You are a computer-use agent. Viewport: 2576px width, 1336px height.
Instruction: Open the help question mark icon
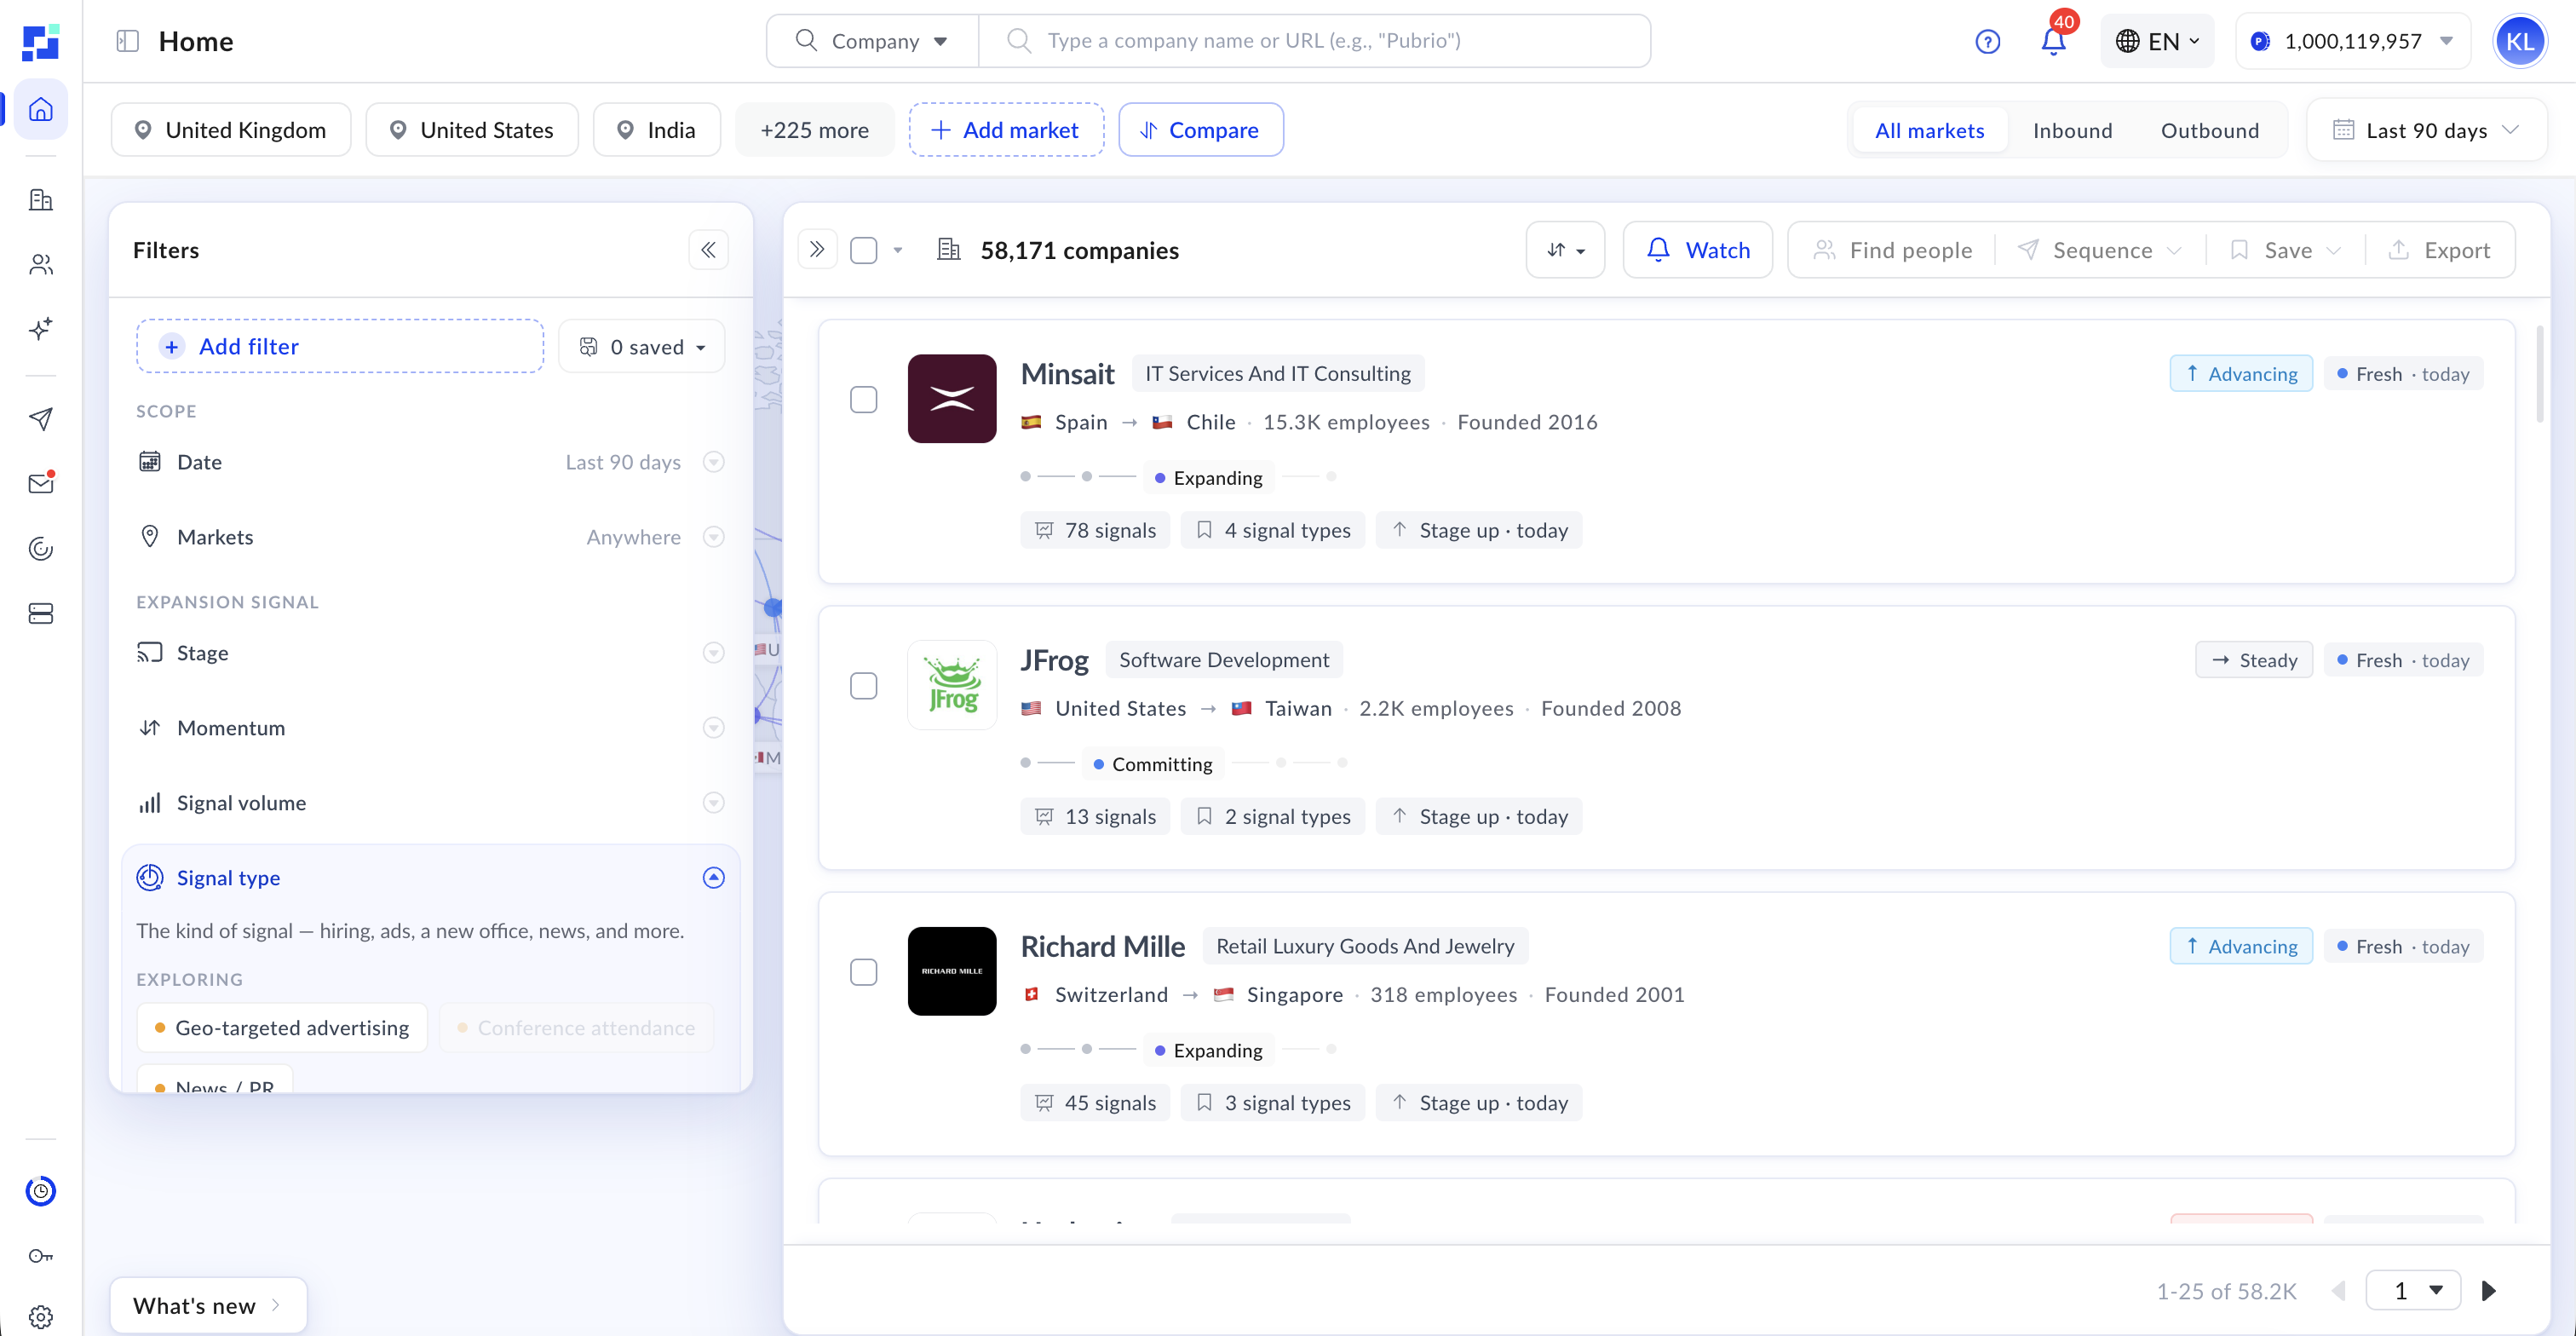pos(1988,41)
